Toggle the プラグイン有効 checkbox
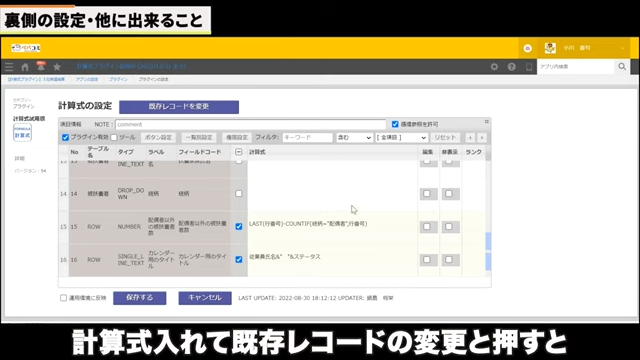This screenshot has width=640, height=360. tap(65, 138)
